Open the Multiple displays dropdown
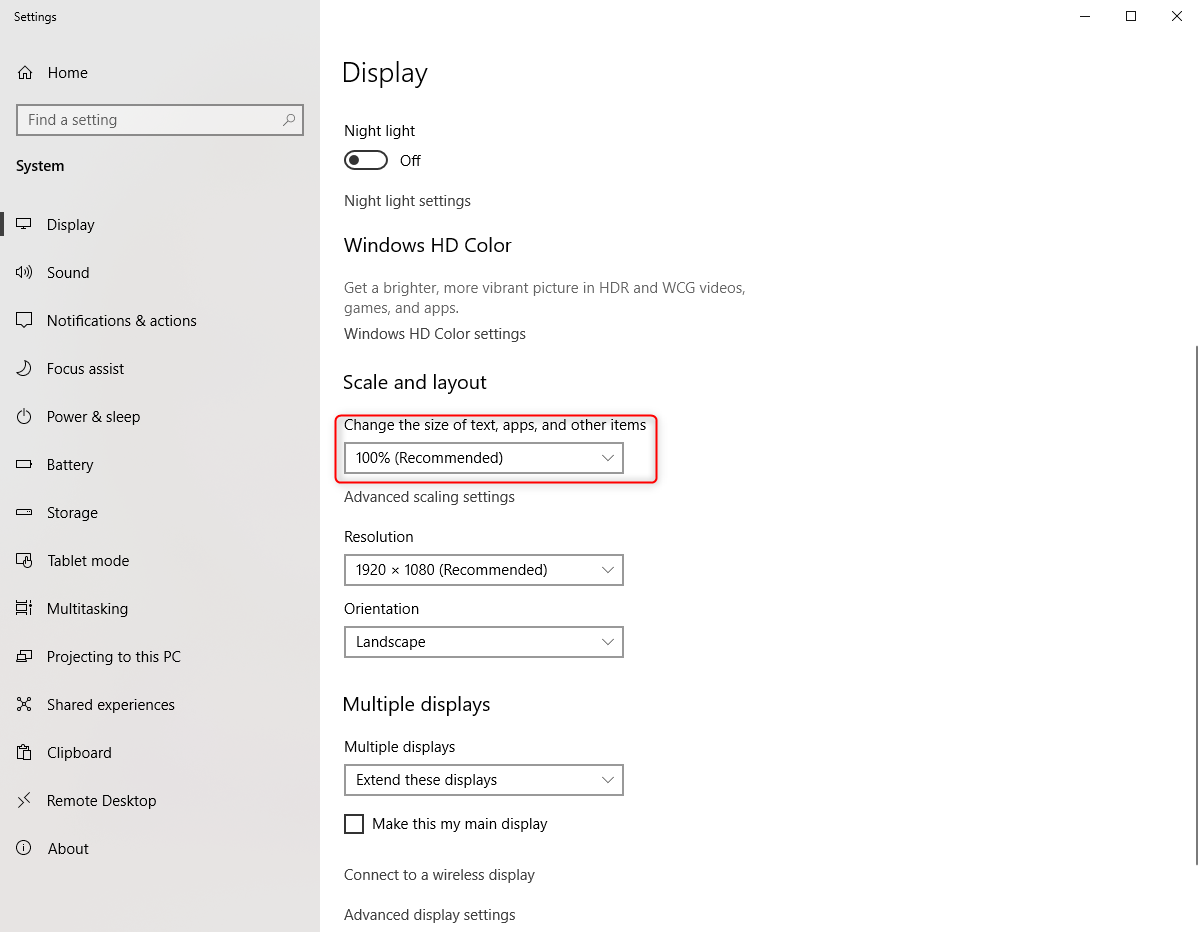The image size is (1200, 932). tap(483, 780)
